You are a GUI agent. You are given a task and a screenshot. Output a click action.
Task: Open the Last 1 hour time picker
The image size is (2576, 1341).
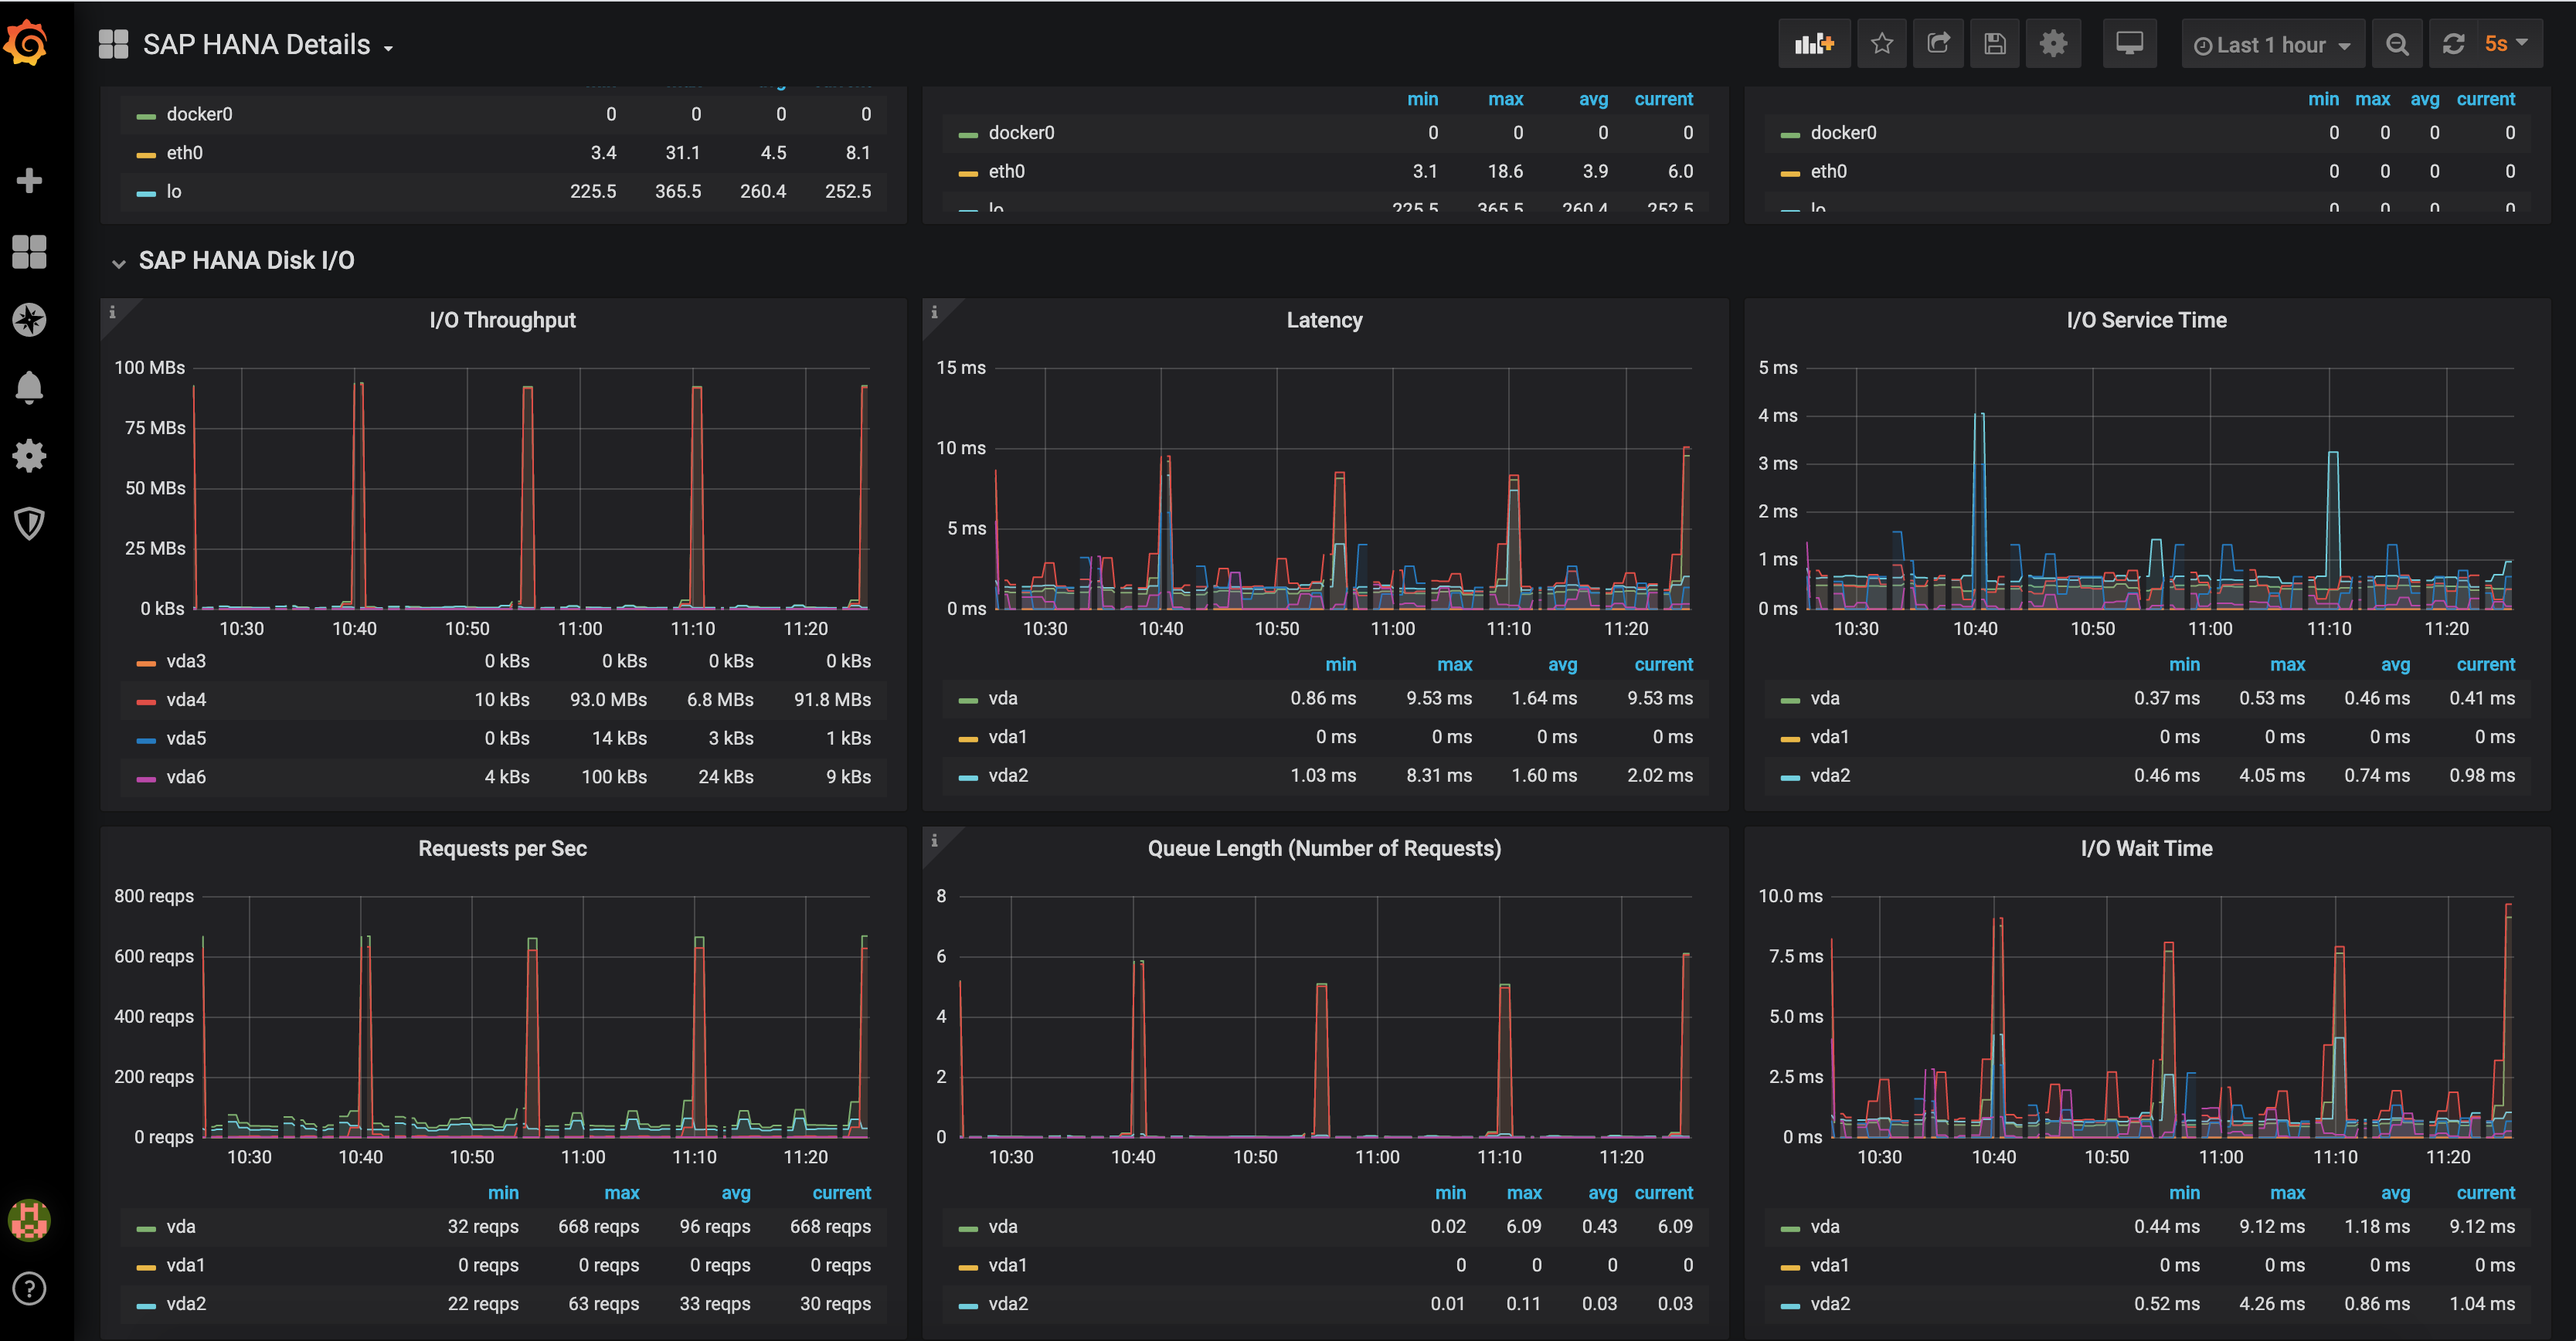point(2271,45)
